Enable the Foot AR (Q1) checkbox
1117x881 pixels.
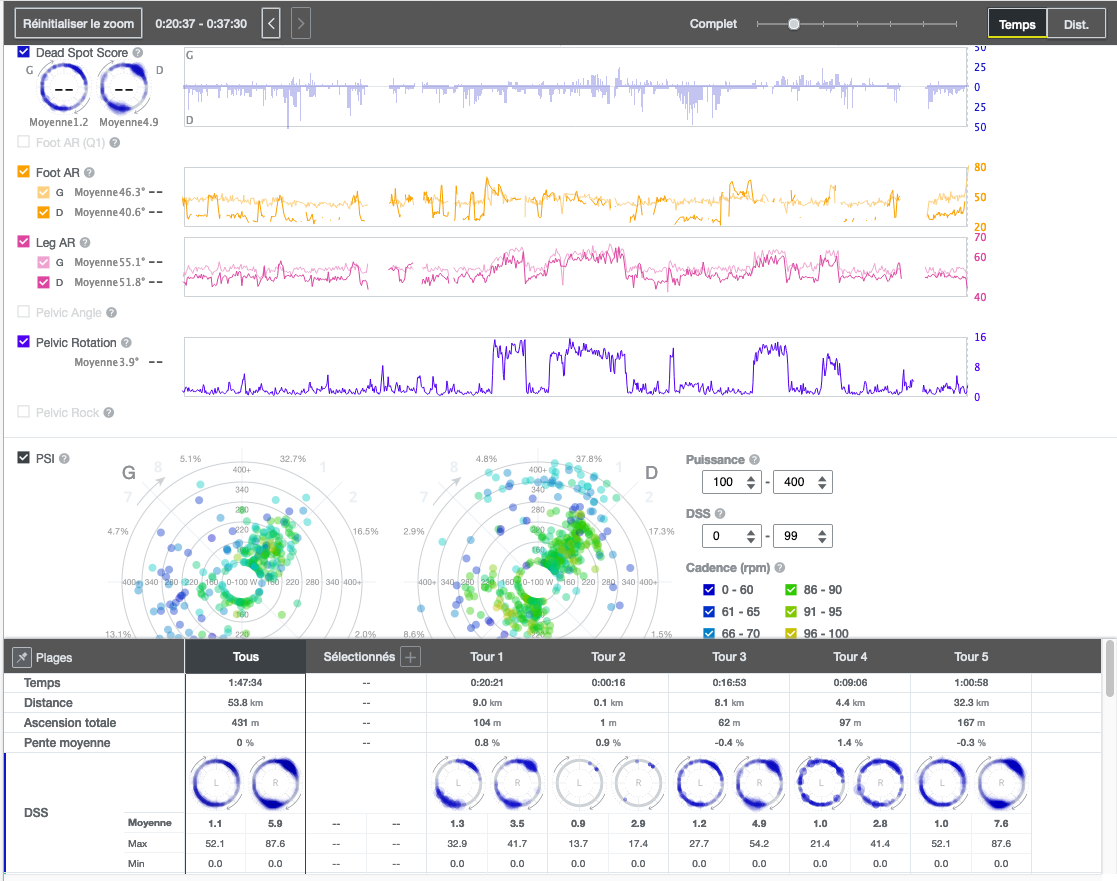(24, 142)
